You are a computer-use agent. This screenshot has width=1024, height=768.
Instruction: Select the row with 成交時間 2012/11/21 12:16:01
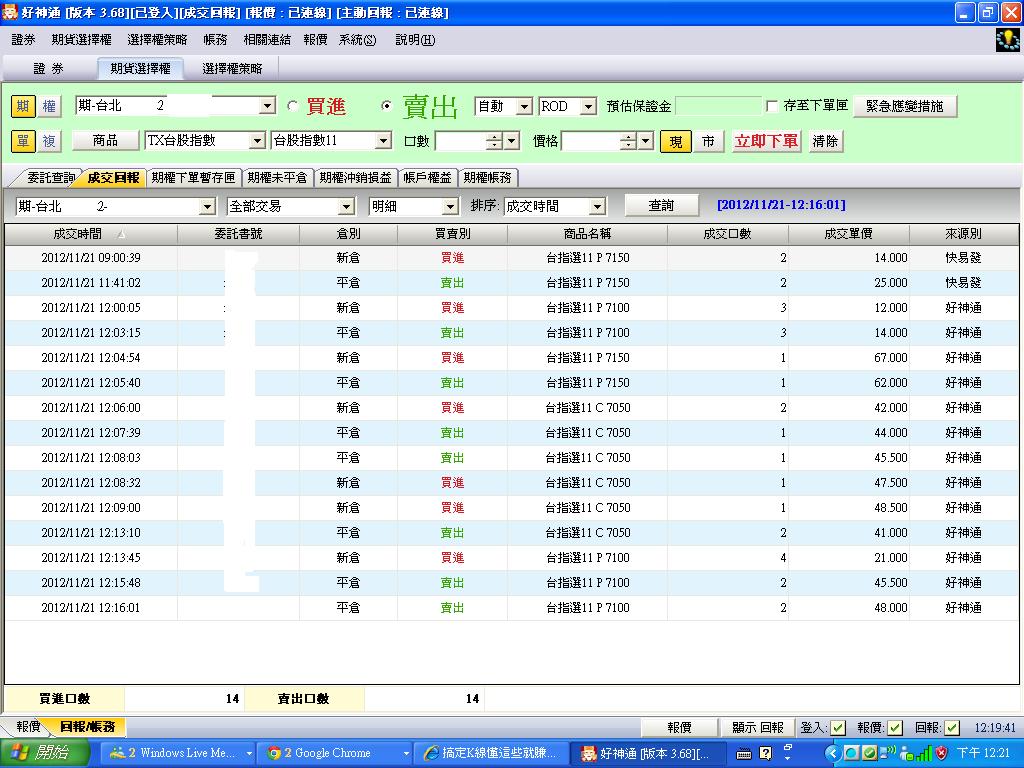coord(511,608)
